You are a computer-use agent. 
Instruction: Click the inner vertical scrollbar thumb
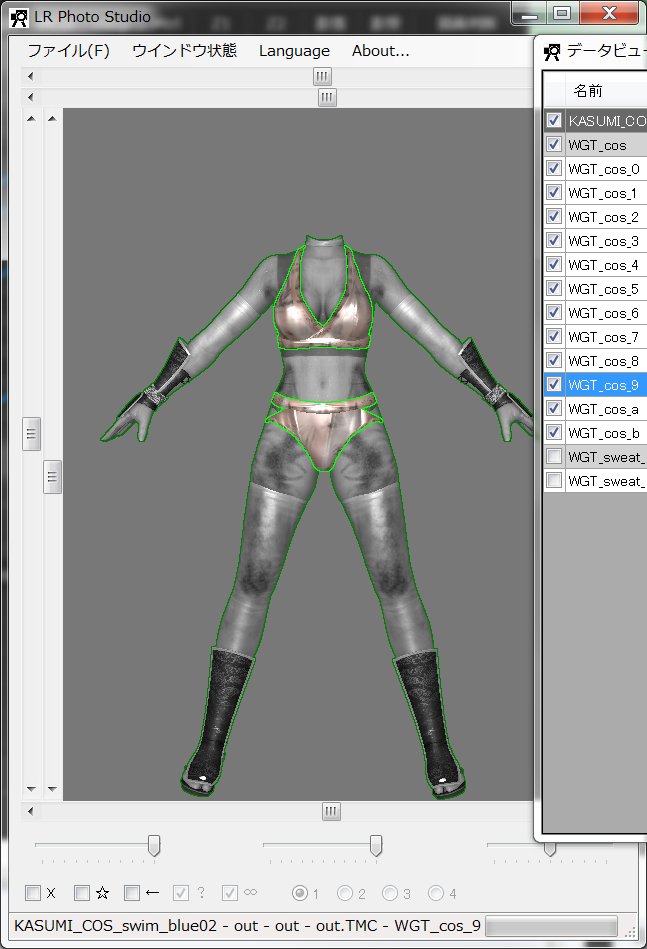click(53, 476)
